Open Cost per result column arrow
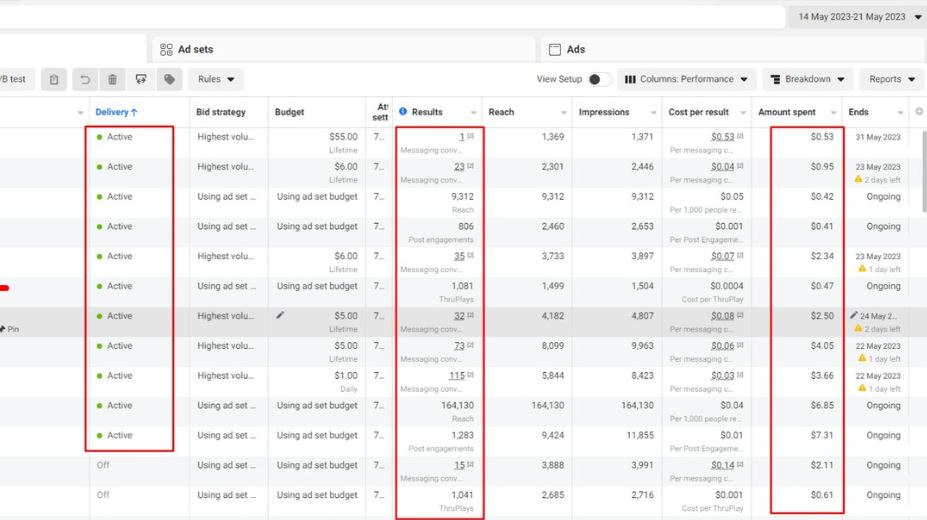The height and width of the screenshot is (520, 927). tap(743, 112)
